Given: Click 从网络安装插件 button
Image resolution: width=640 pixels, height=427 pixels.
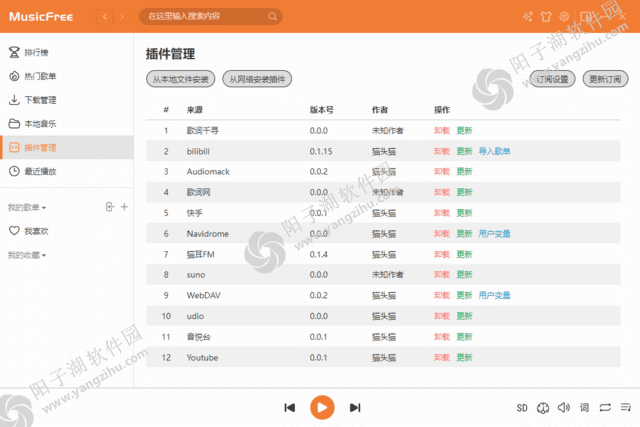Looking at the screenshot, I should point(257,79).
